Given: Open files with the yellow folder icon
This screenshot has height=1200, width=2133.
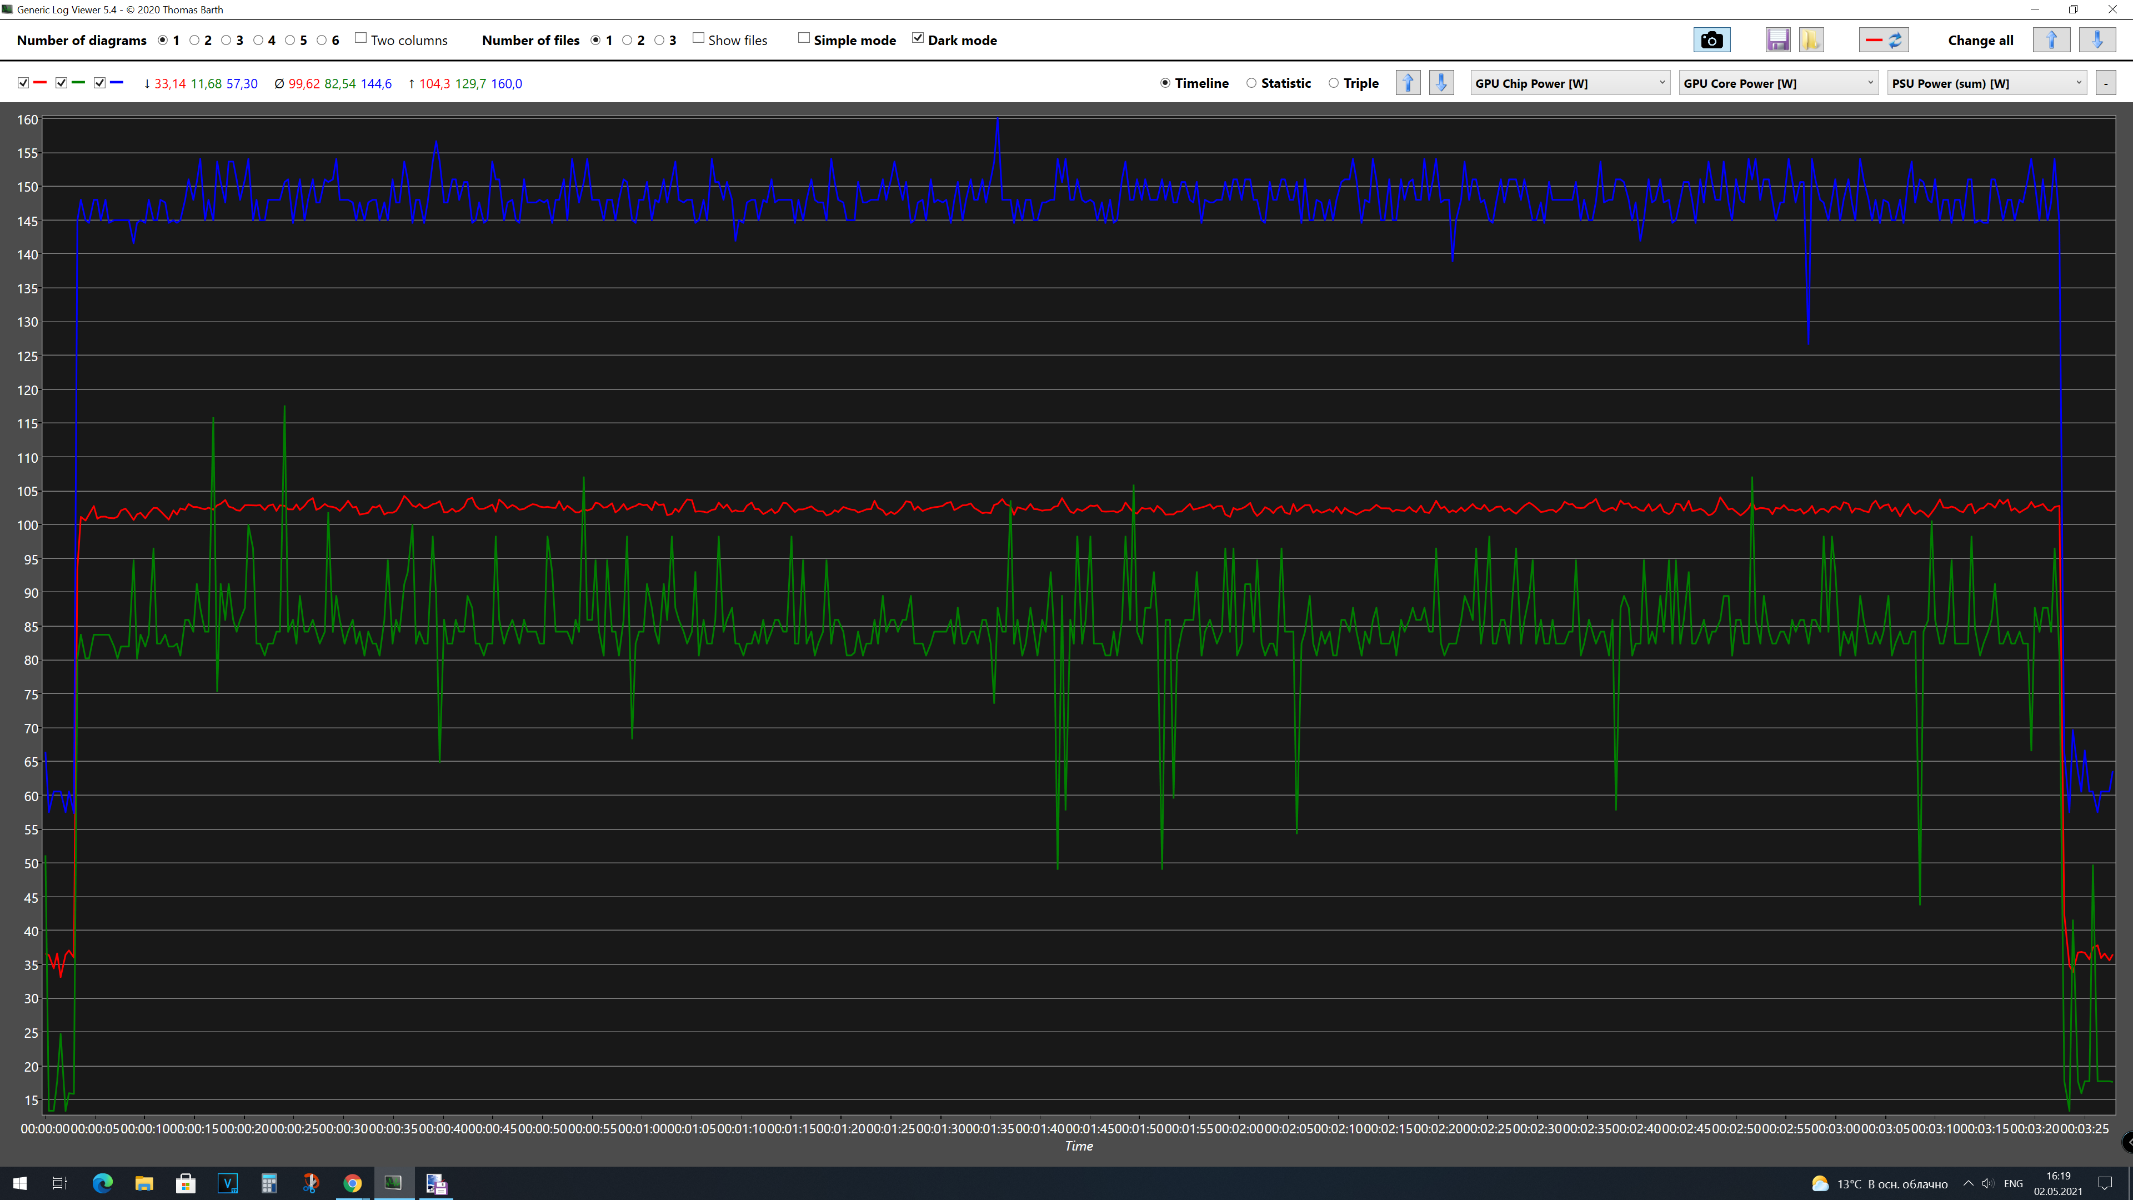Looking at the screenshot, I should click(1811, 40).
